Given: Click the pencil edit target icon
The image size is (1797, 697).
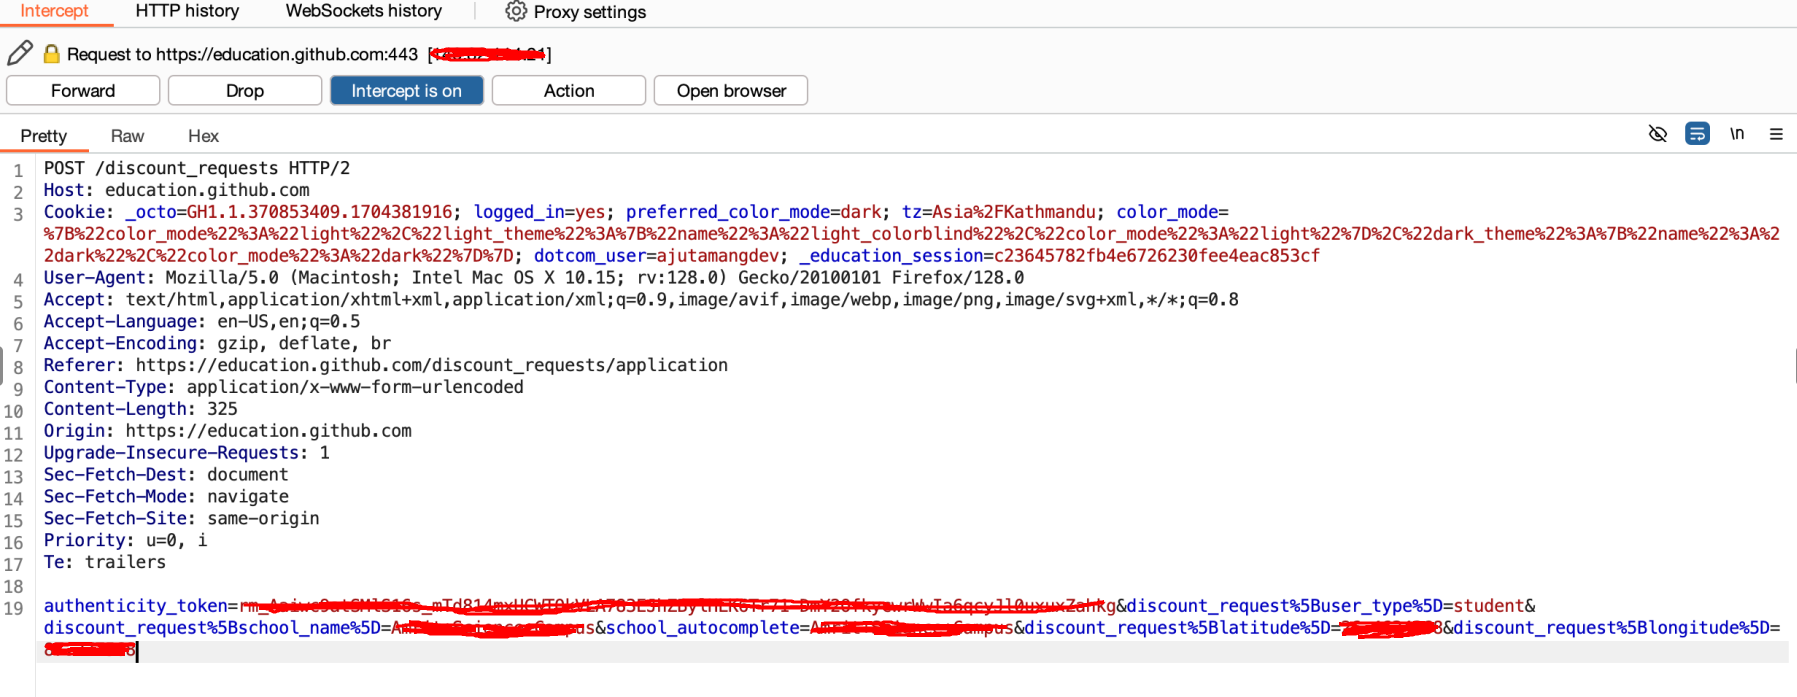Looking at the screenshot, I should [20, 53].
